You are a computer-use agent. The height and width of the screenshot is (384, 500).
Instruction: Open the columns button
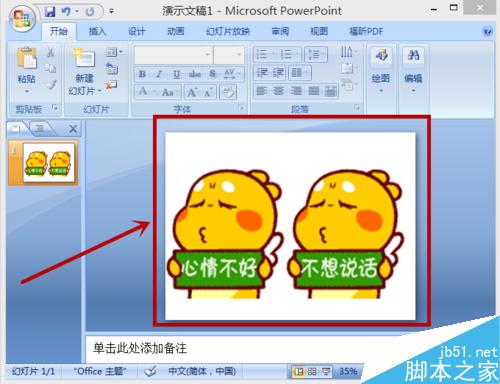pyautogui.click(x=300, y=73)
